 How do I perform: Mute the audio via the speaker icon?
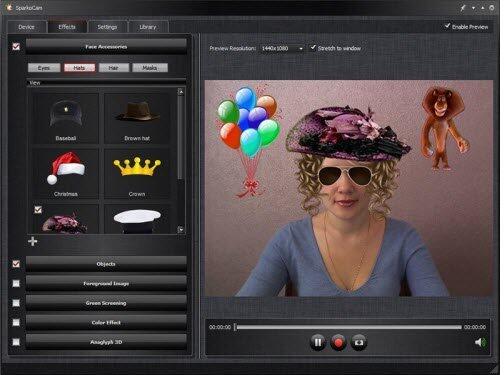tap(480, 342)
